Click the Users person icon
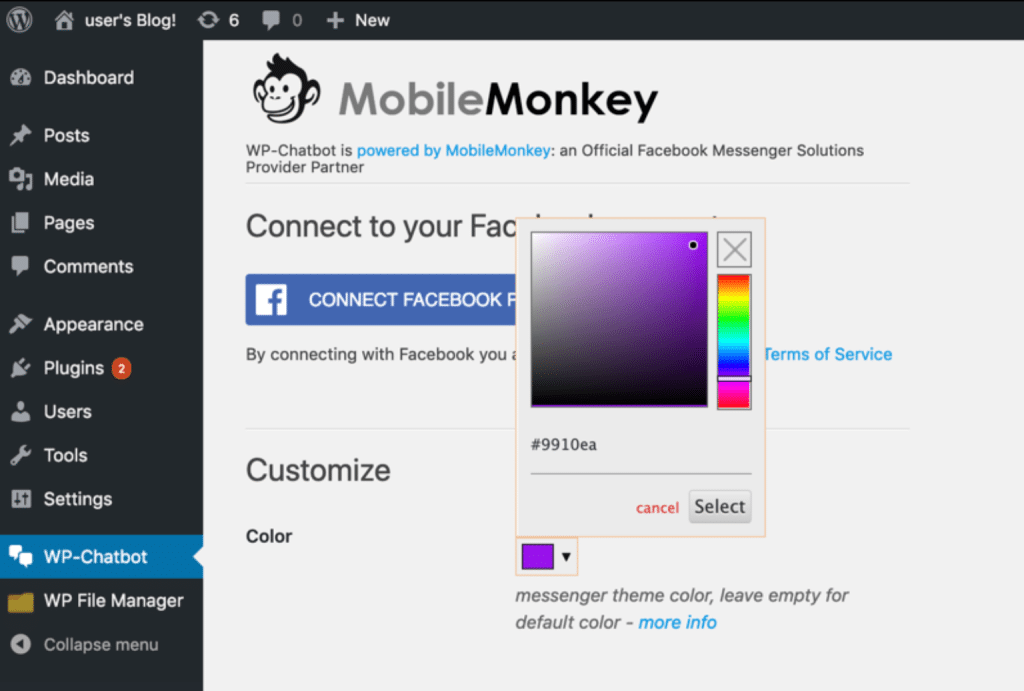 [20, 411]
